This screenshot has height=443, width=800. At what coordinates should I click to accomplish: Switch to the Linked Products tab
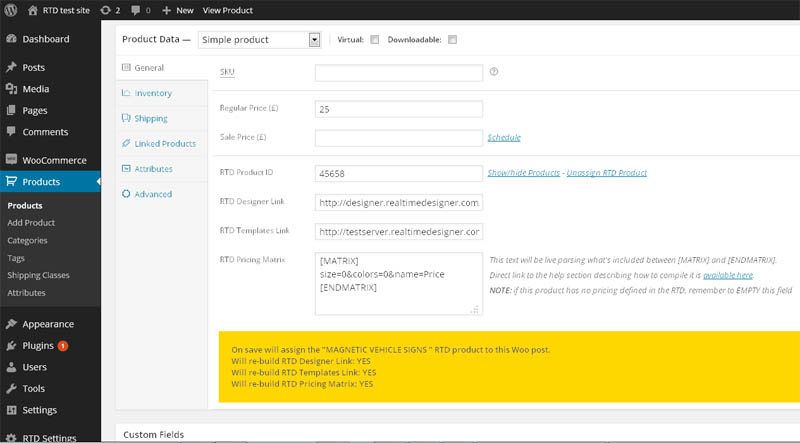[165, 143]
